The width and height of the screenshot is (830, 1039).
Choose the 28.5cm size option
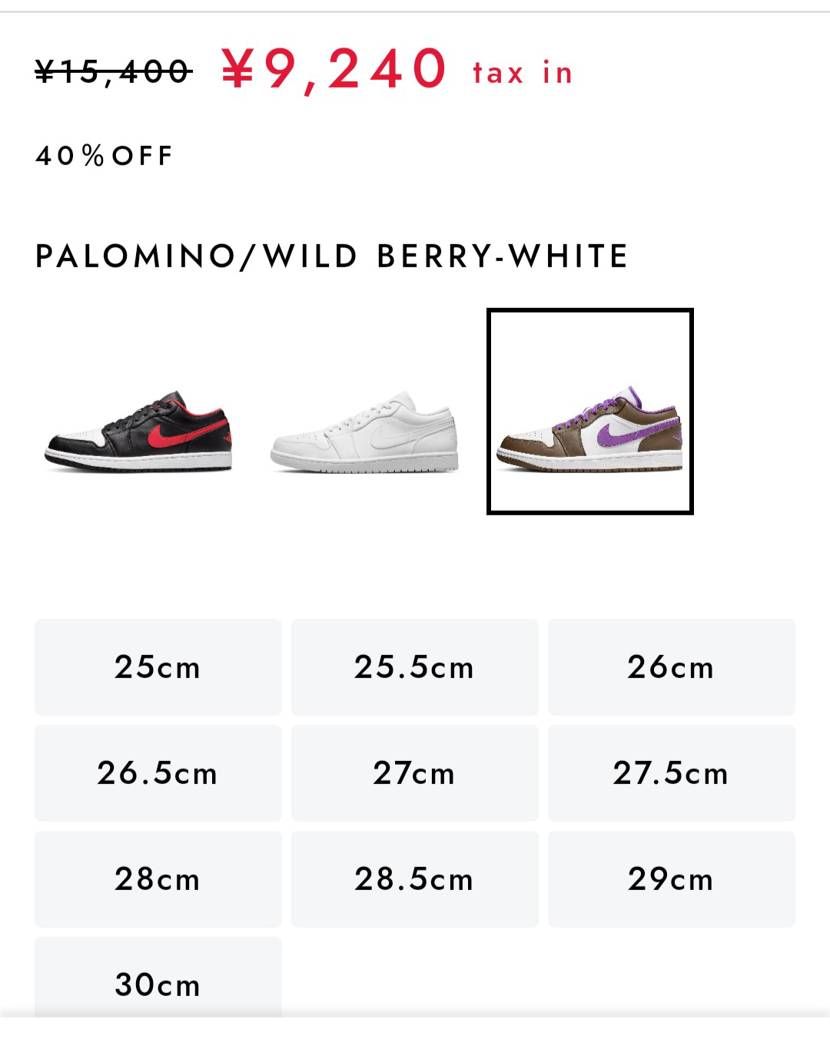tap(415, 880)
